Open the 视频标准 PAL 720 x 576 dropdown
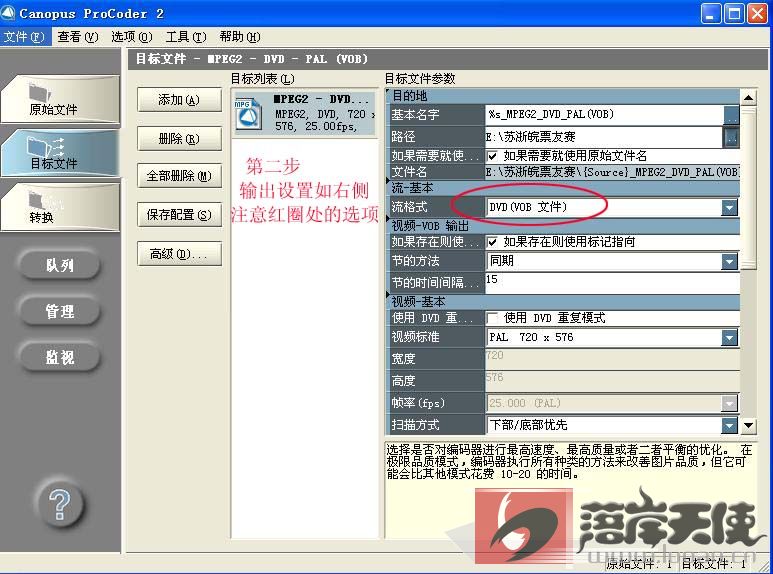The height and width of the screenshot is (574, 773). point(730,337)
